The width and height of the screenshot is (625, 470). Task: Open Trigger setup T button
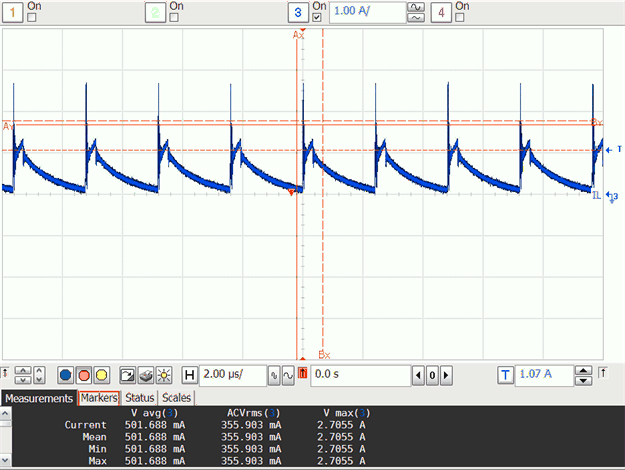tap(505, 375)
